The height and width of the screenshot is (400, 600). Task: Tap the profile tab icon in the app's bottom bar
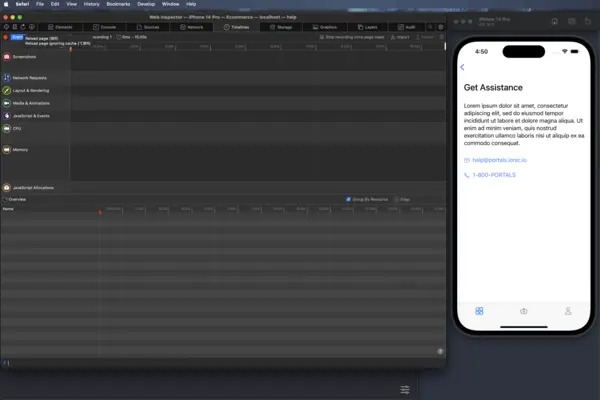(x=568, y=311)
